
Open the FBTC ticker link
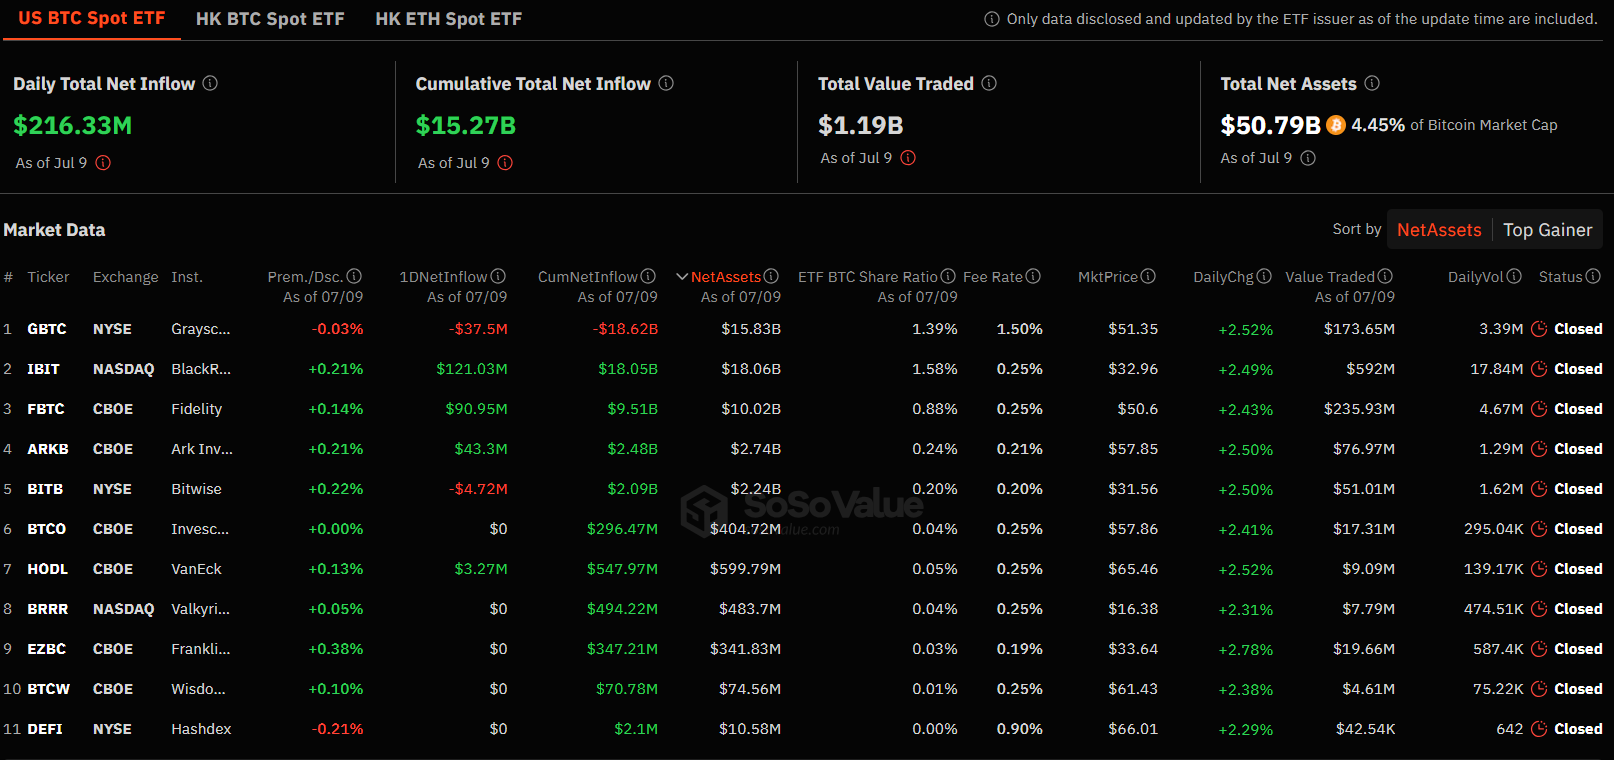(46, 409)
